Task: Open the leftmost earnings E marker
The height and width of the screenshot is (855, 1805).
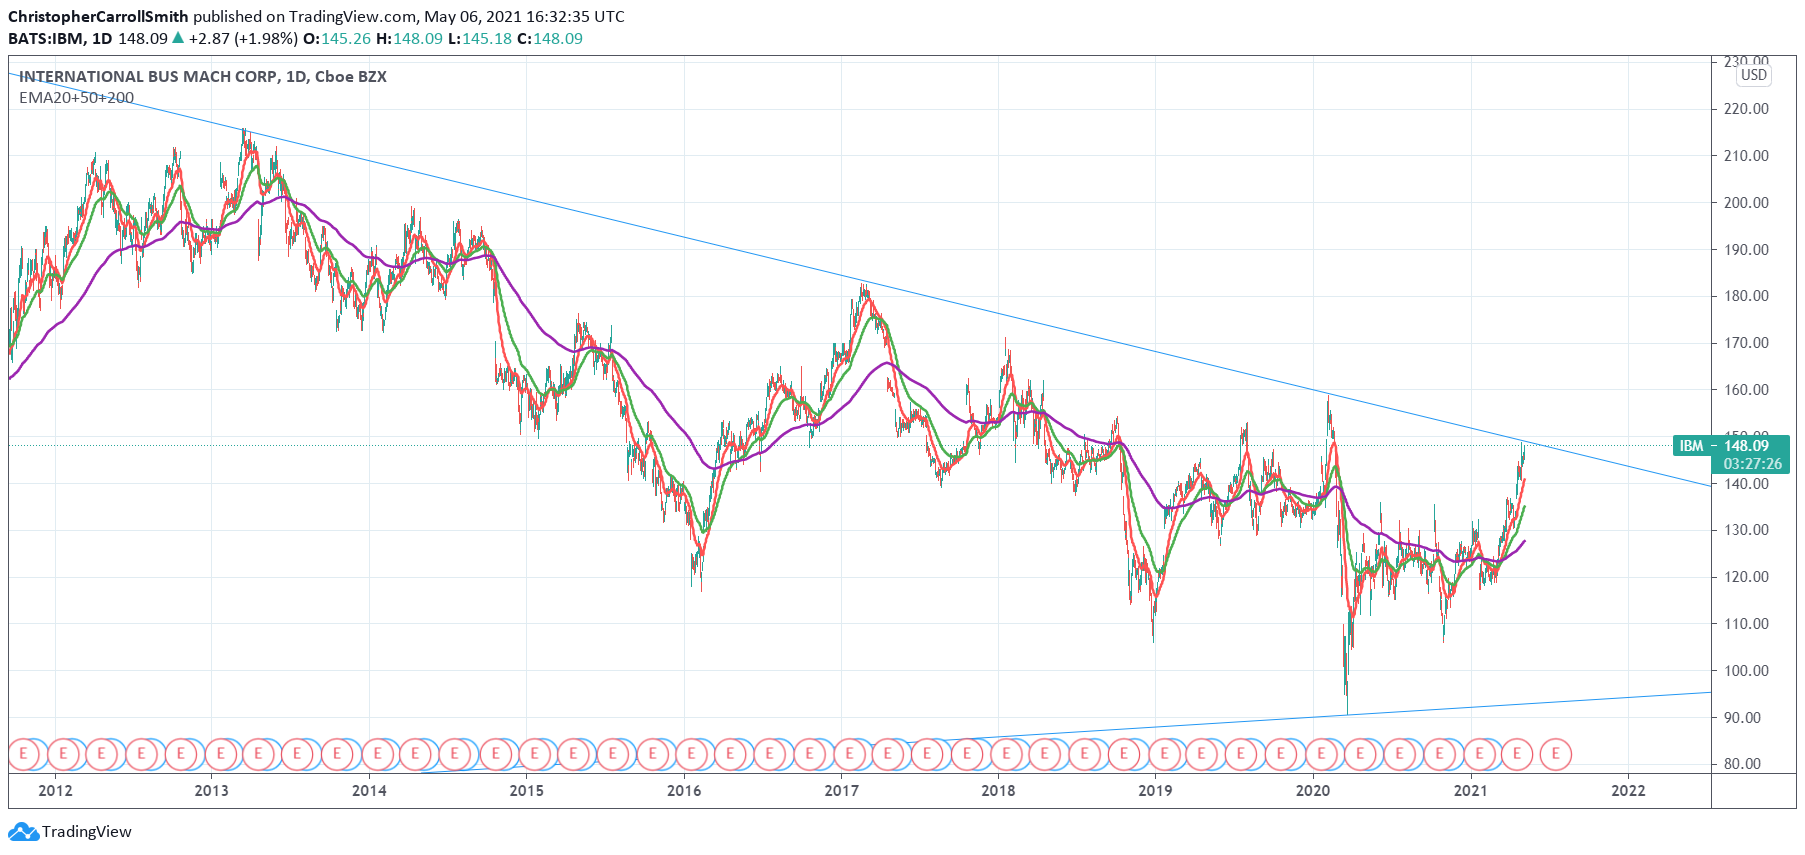Action: pyautogui.click(x=23, y=753)
